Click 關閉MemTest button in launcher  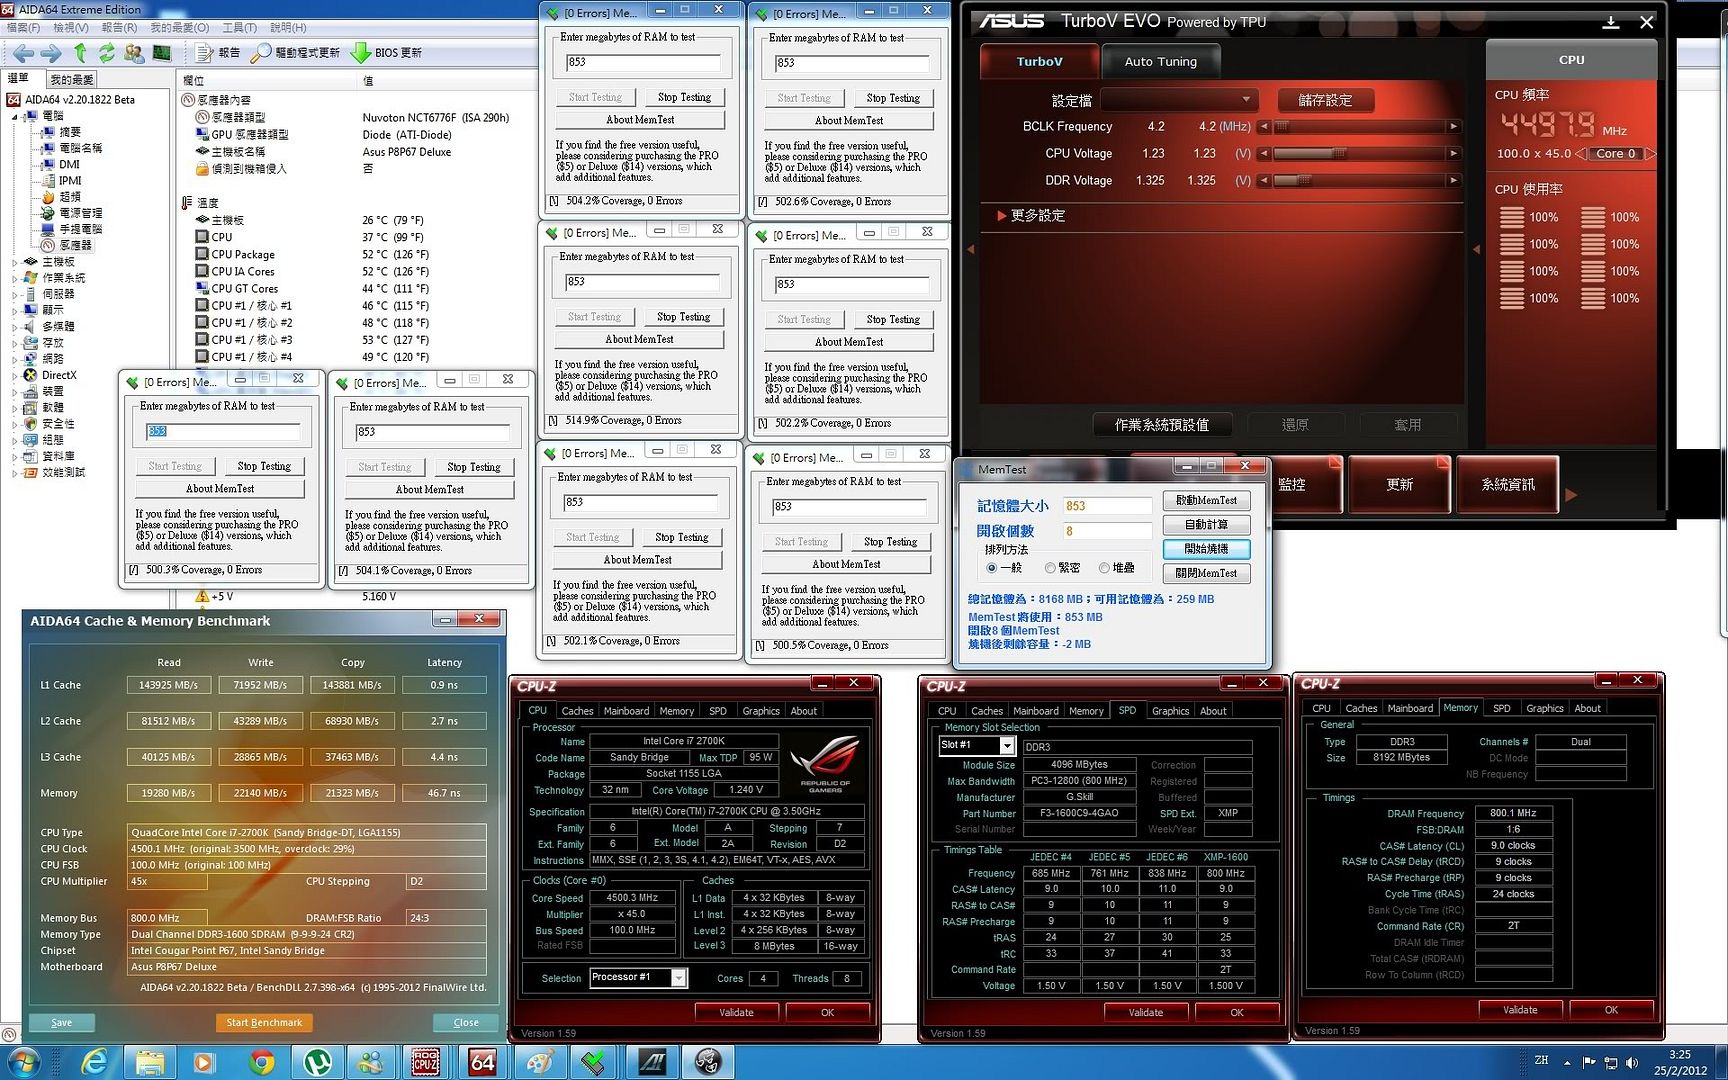pos(1206,573)
